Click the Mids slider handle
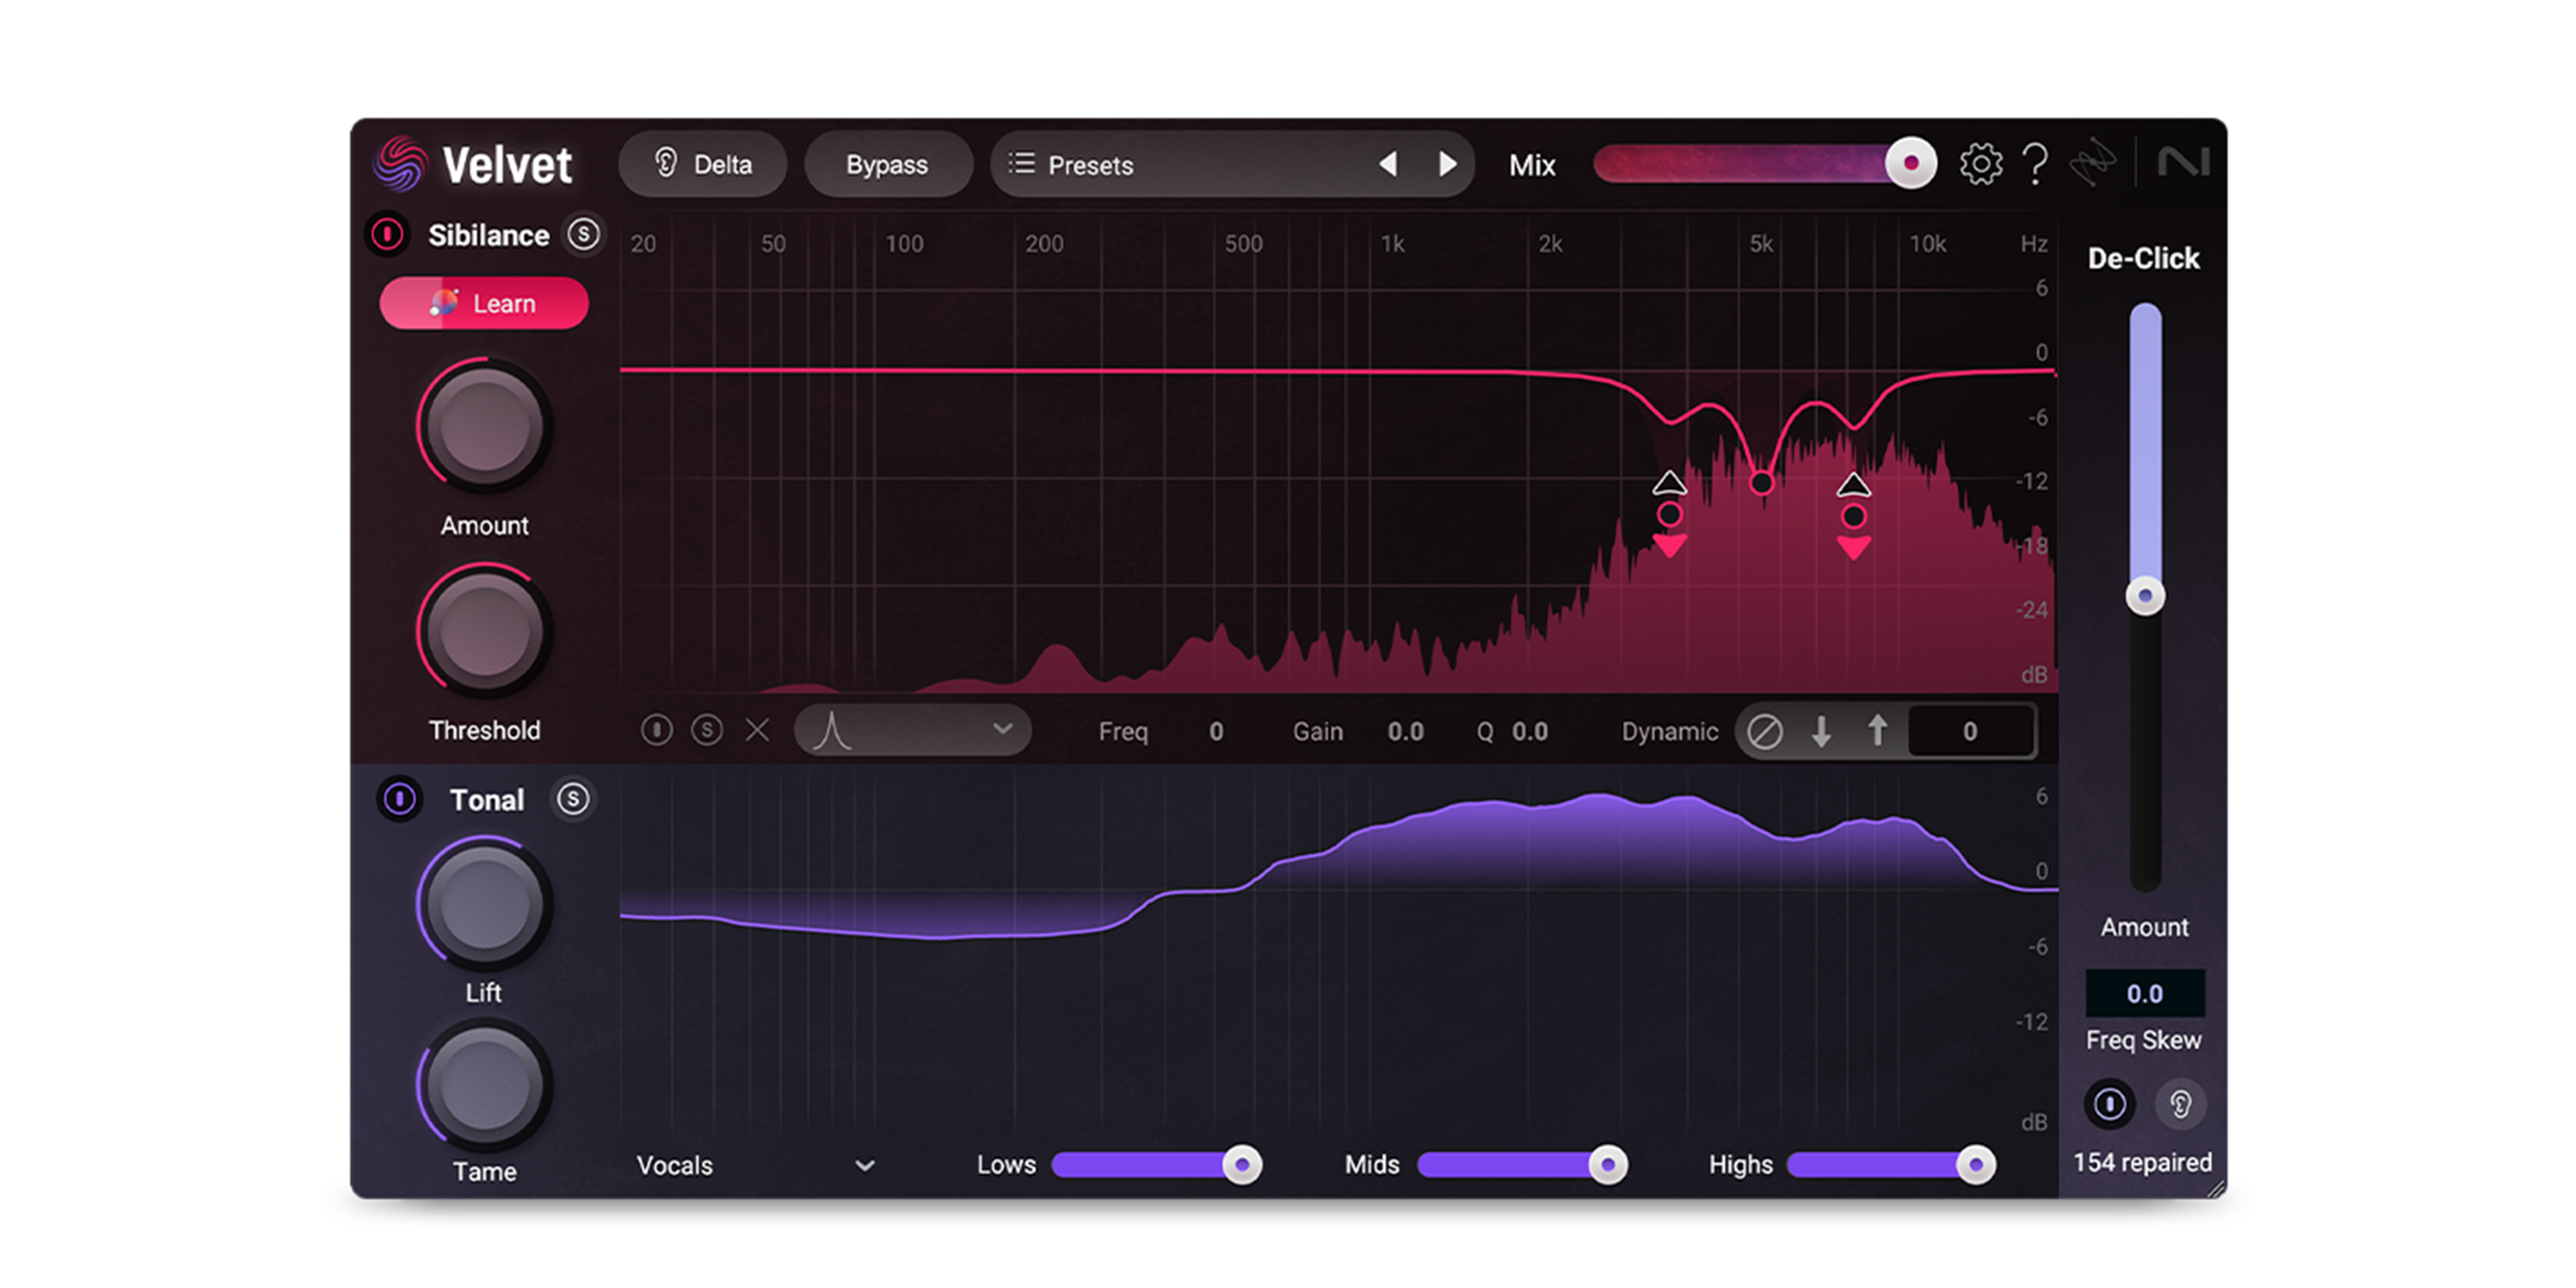 click(1608, 1165)
